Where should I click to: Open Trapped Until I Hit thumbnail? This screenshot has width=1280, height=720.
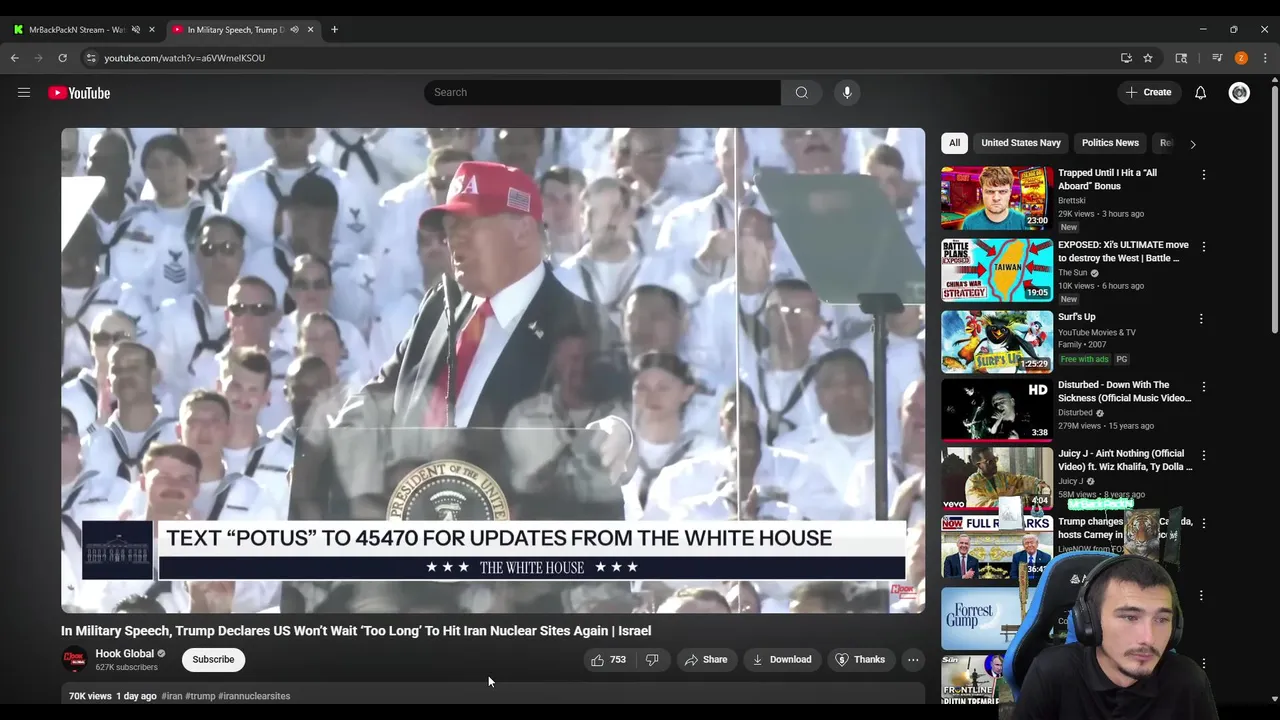pos(996,198)
